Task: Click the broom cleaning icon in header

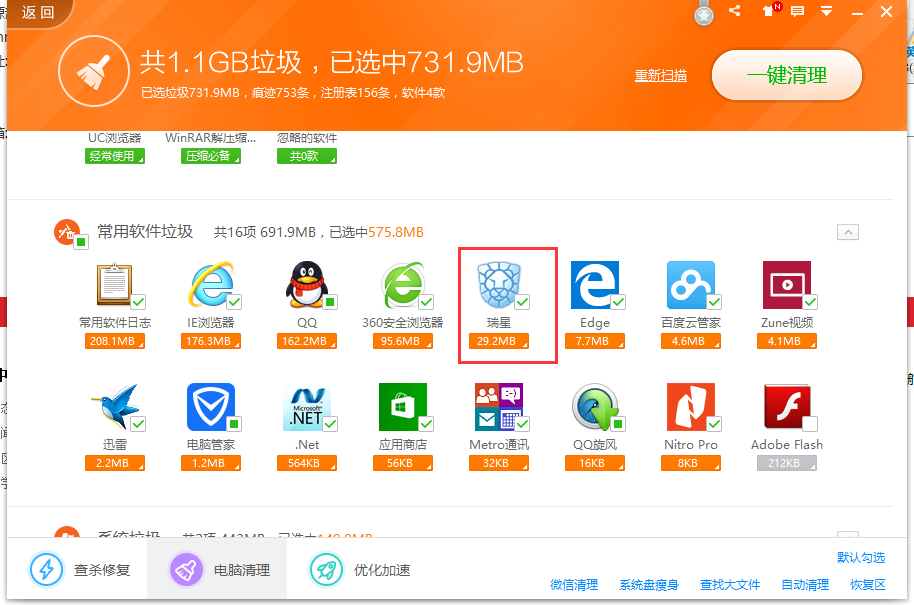Action: pyautogui.click(x=93, y=71)
